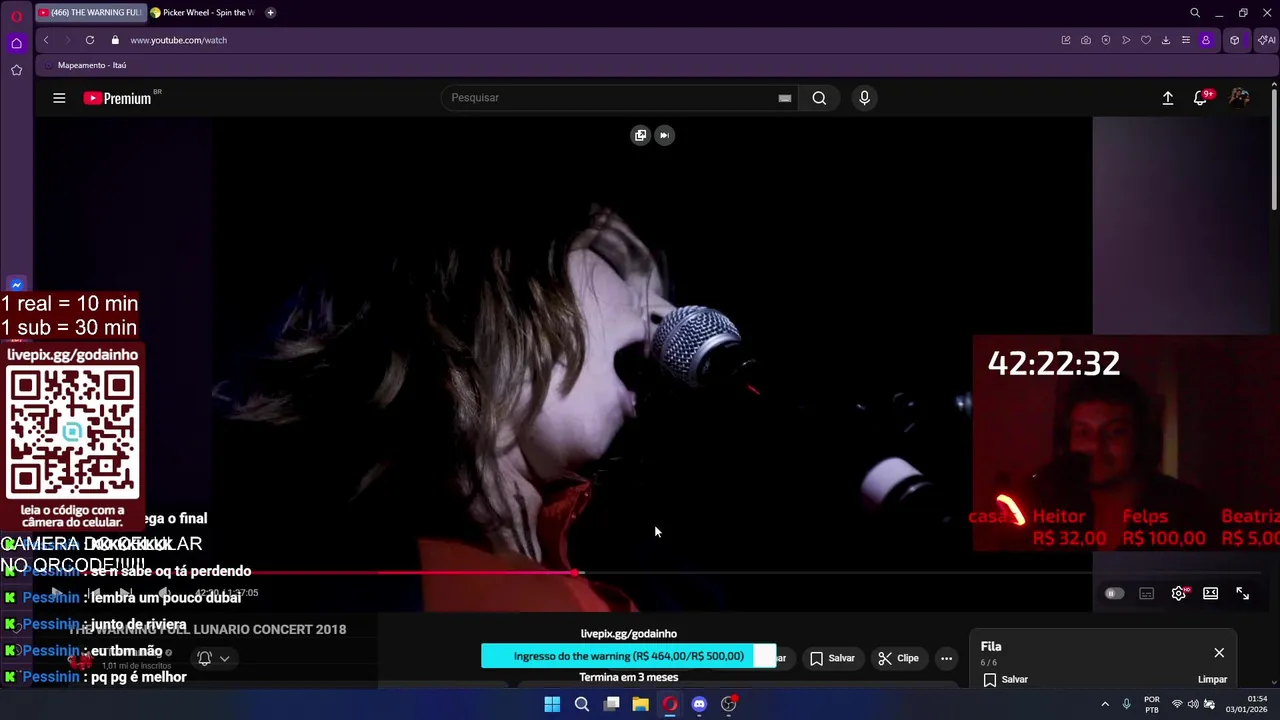Enter fullscreen on the video player
Screen dimensions: 1280x720
(1242, 593)
